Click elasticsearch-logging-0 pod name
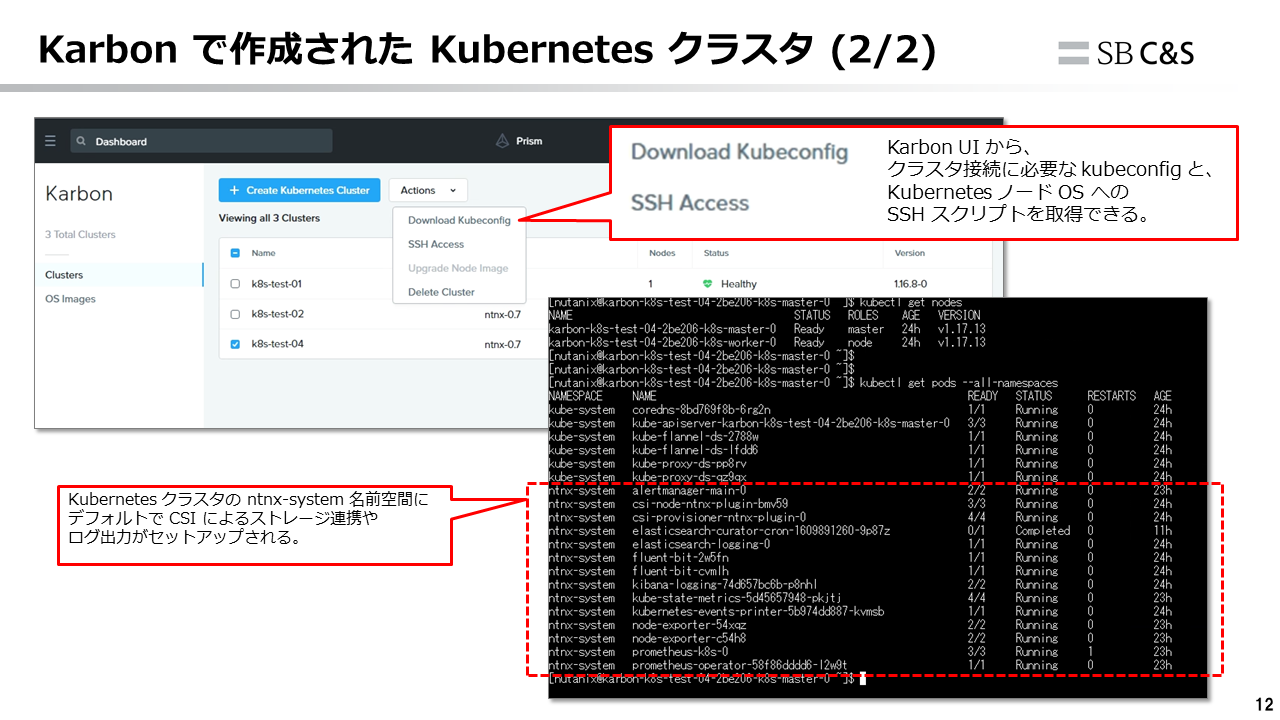The height and width of the screenshot is (720, 1280). (x=701, y=544)
